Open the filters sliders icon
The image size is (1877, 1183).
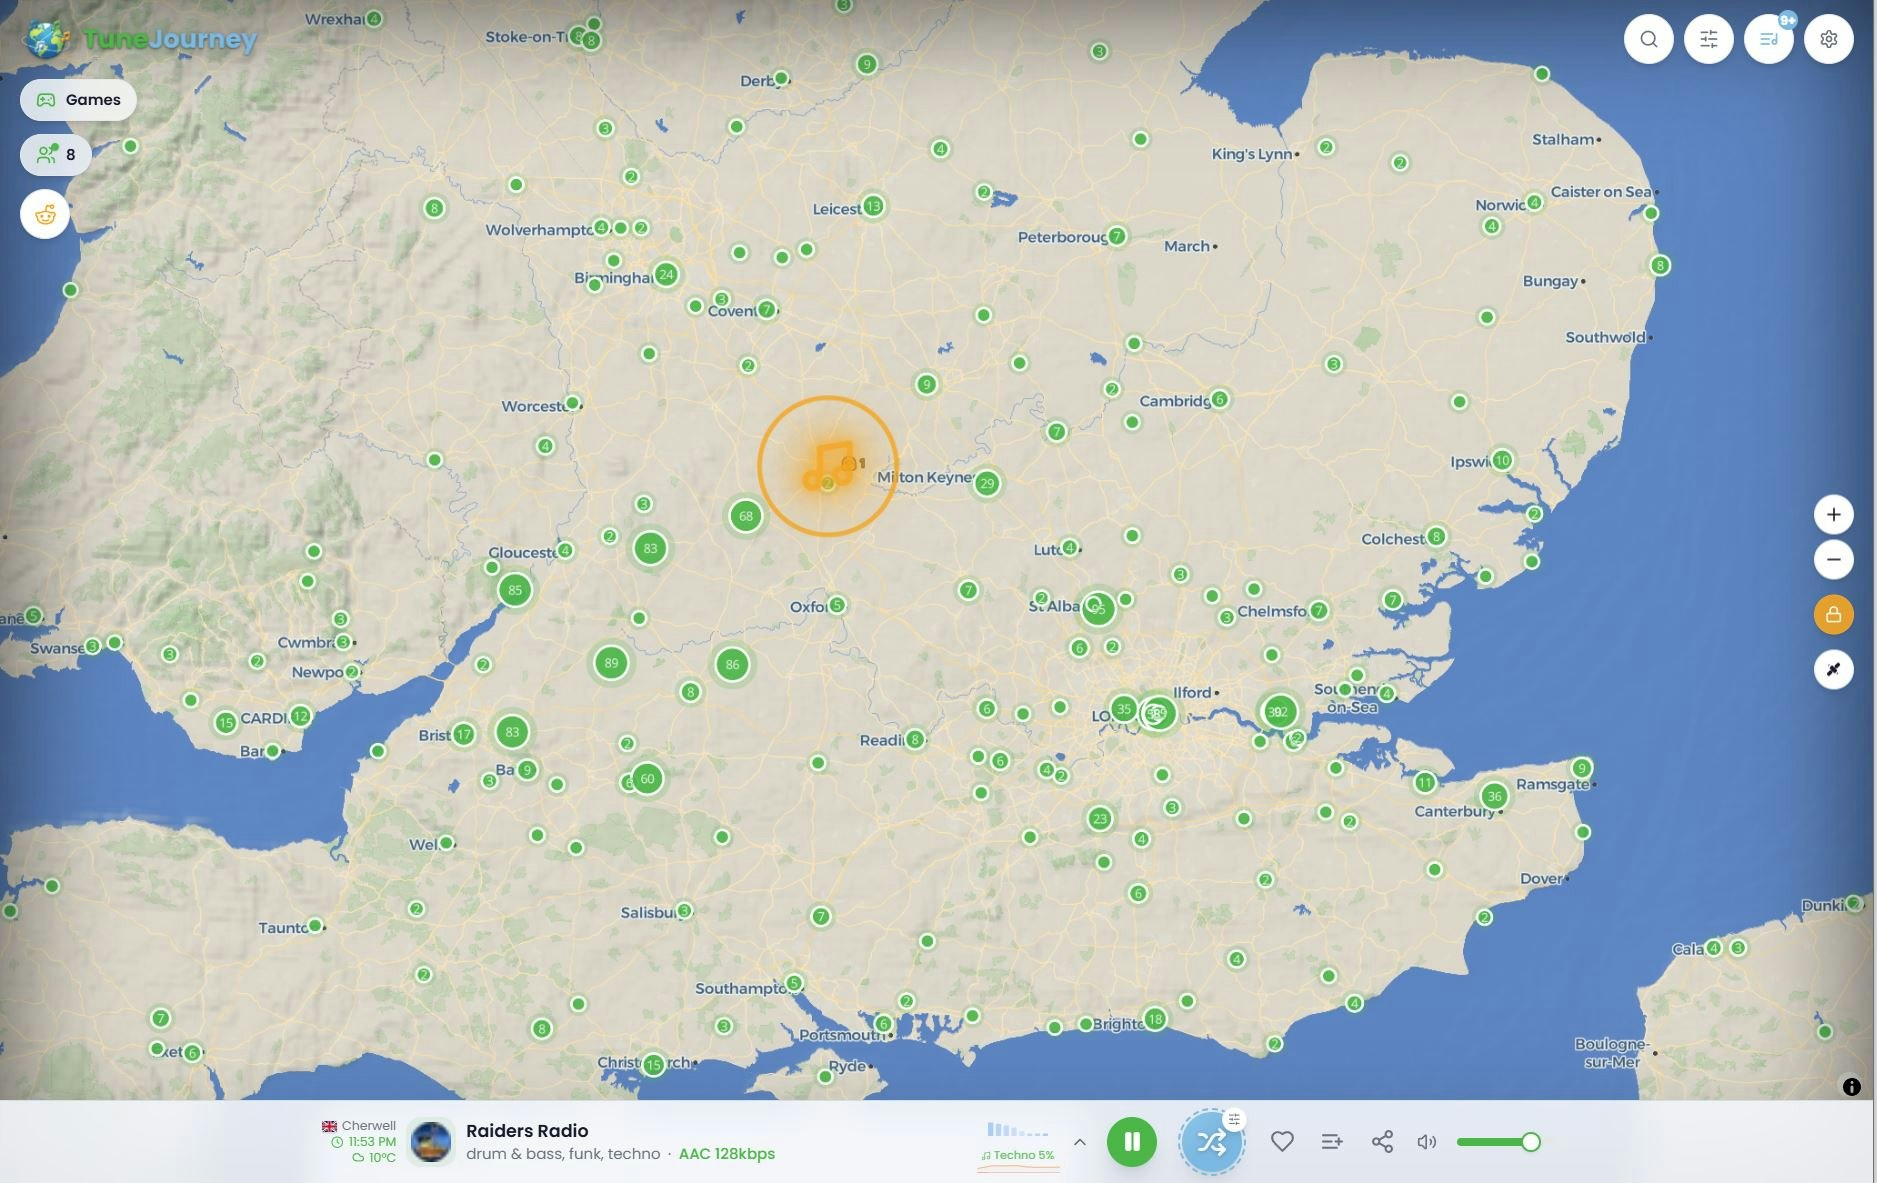tap(1709, 39)
